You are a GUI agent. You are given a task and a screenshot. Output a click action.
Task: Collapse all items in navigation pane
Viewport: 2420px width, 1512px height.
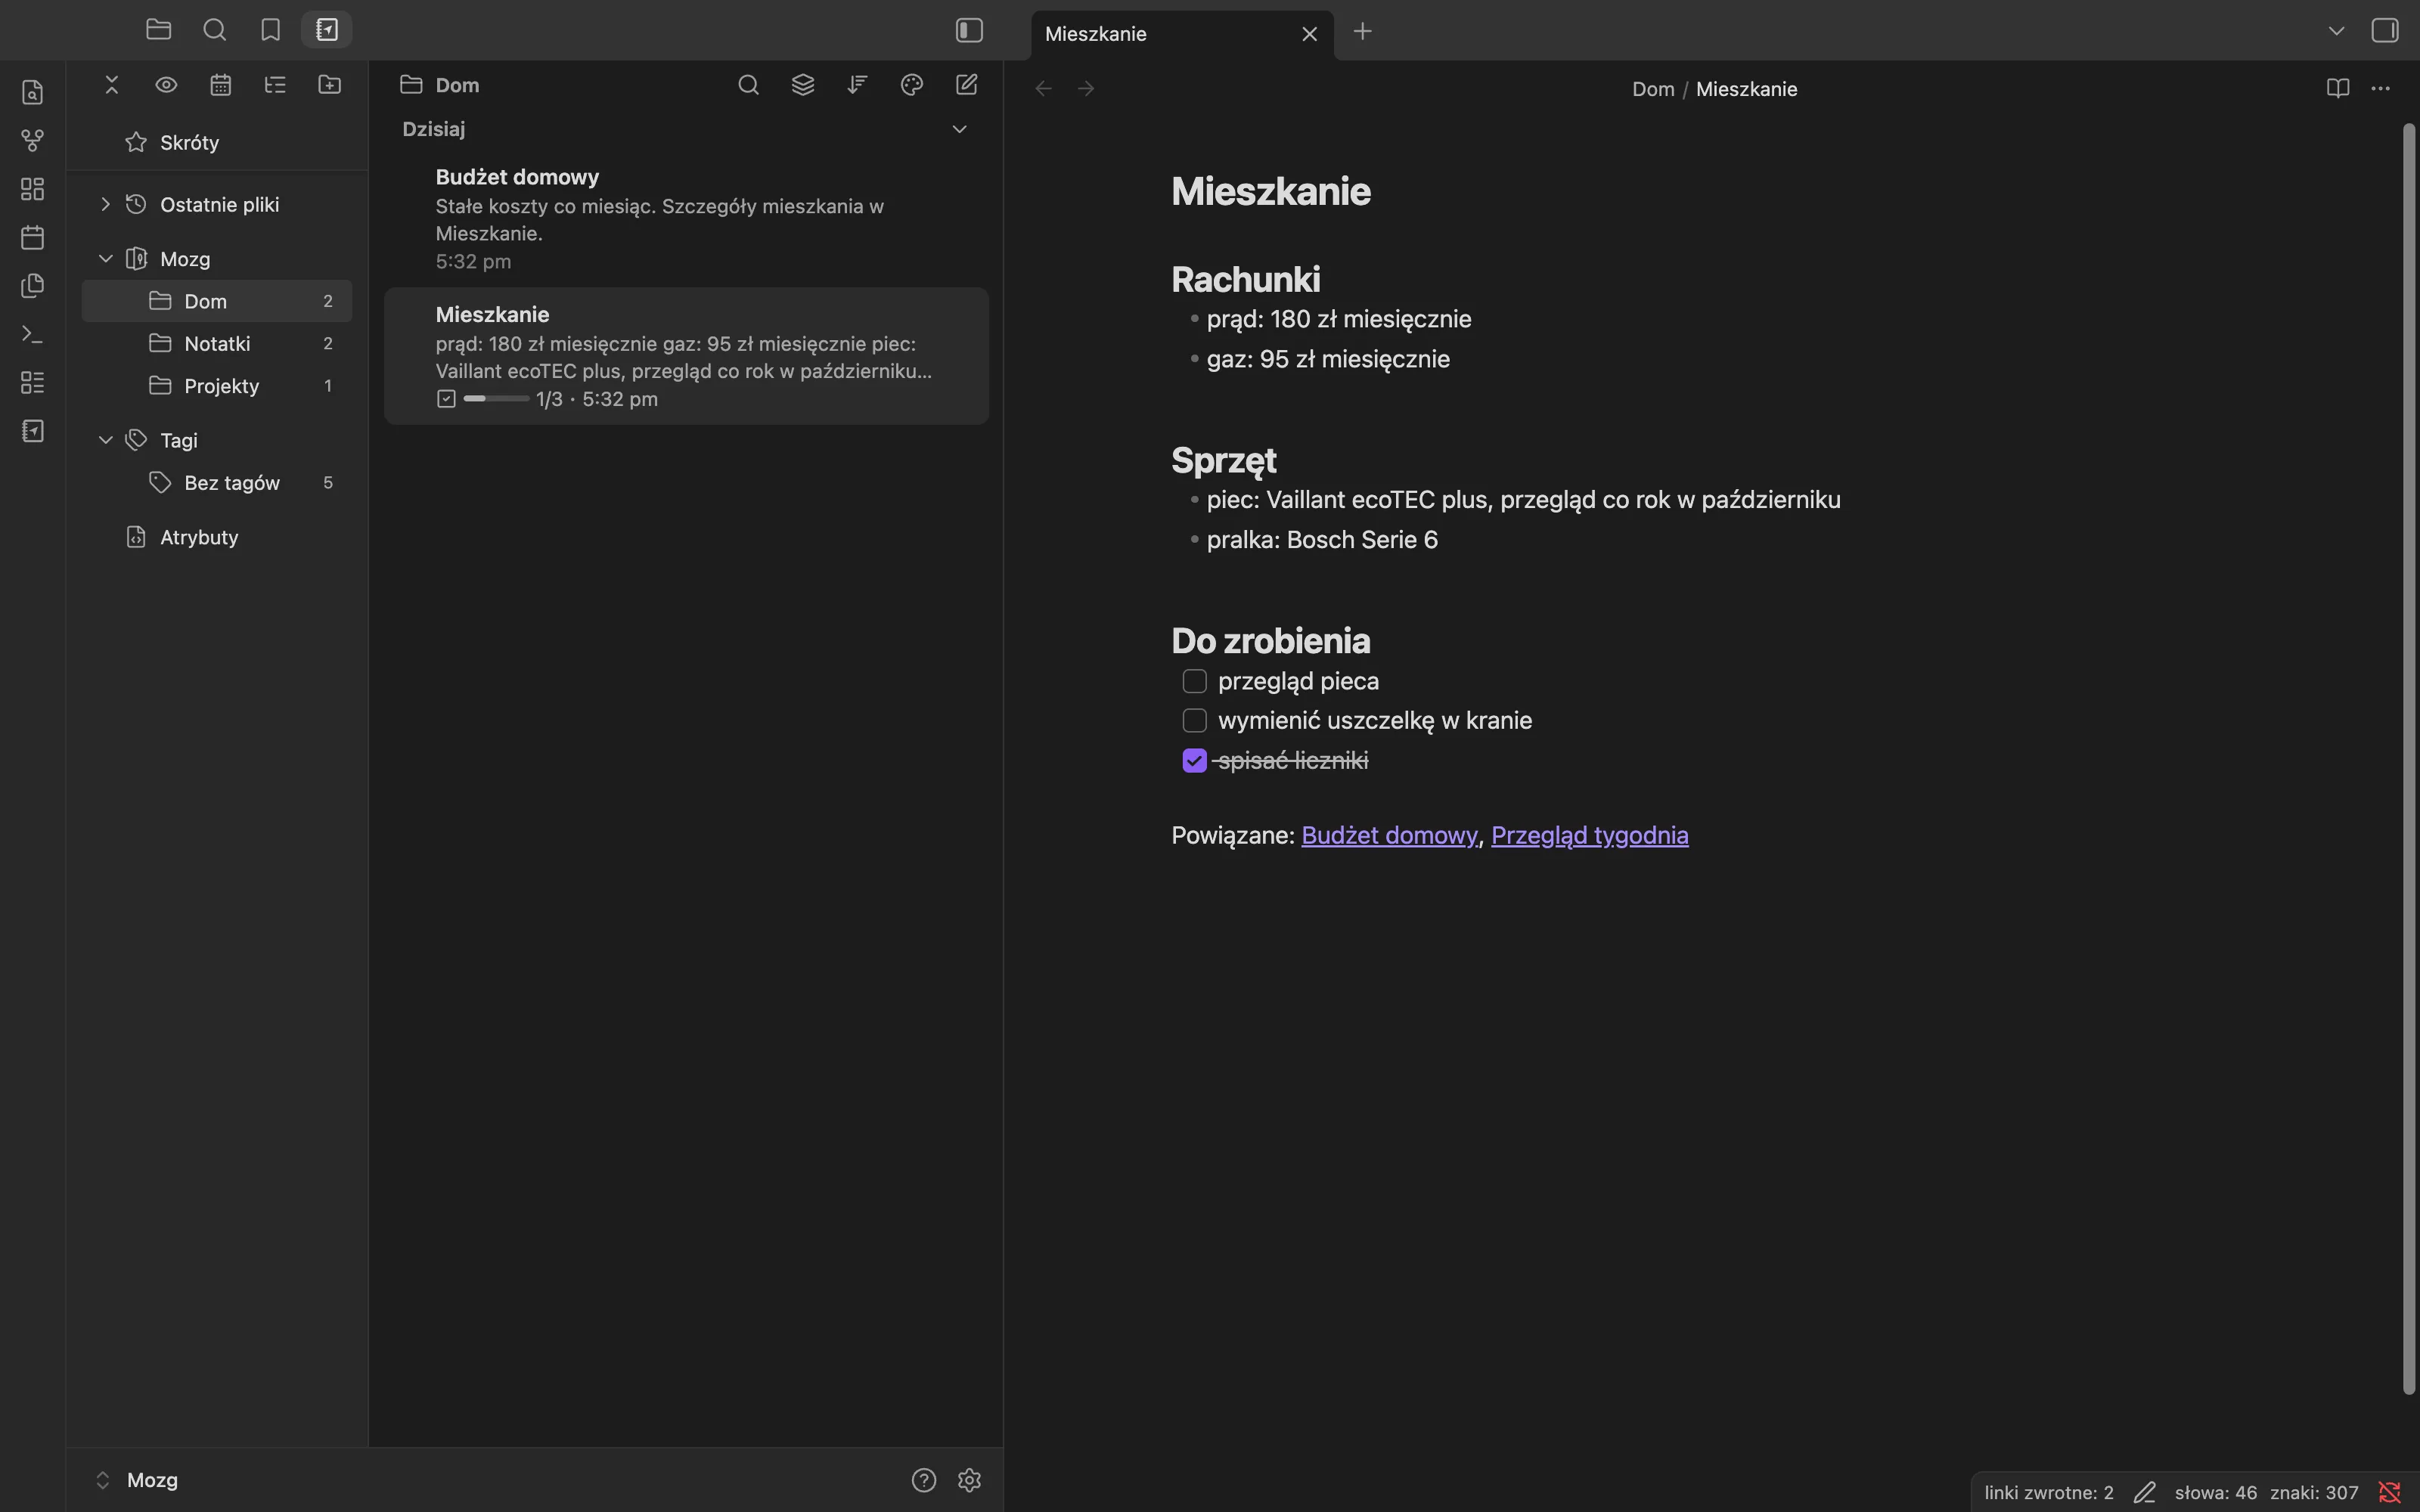[x=112, y=85]
